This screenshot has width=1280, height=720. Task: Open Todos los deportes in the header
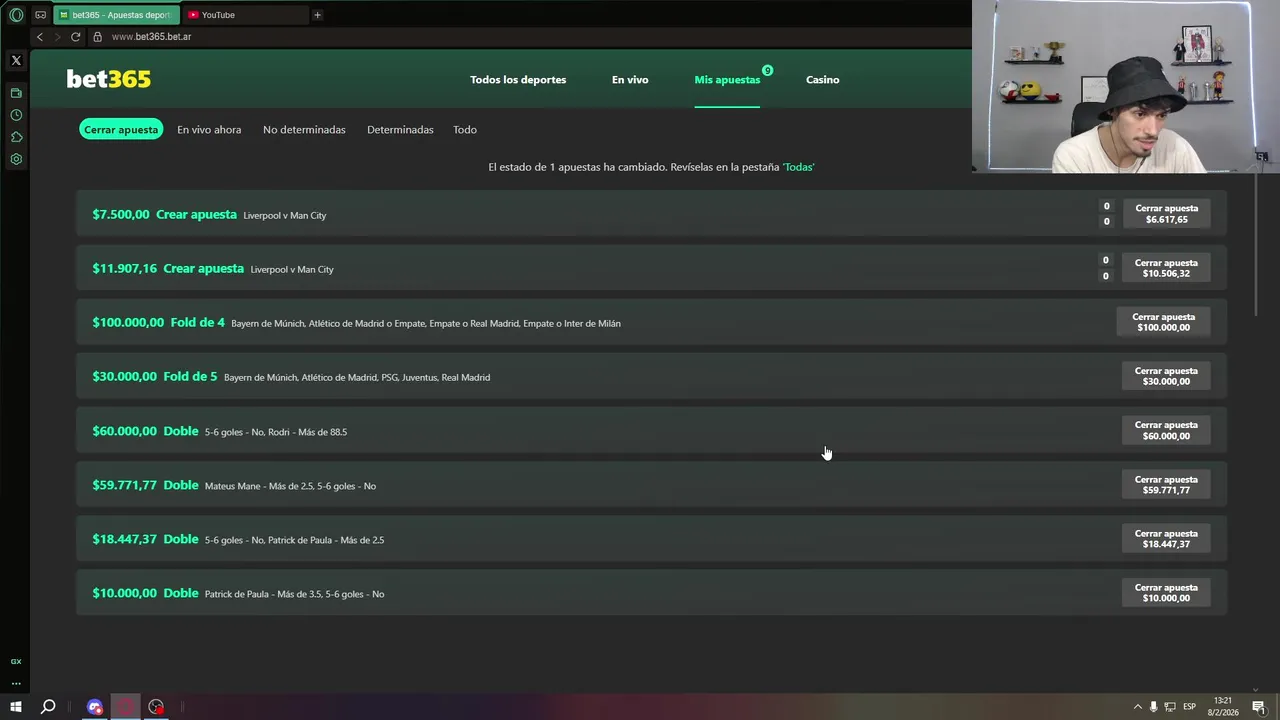point(518,80)
